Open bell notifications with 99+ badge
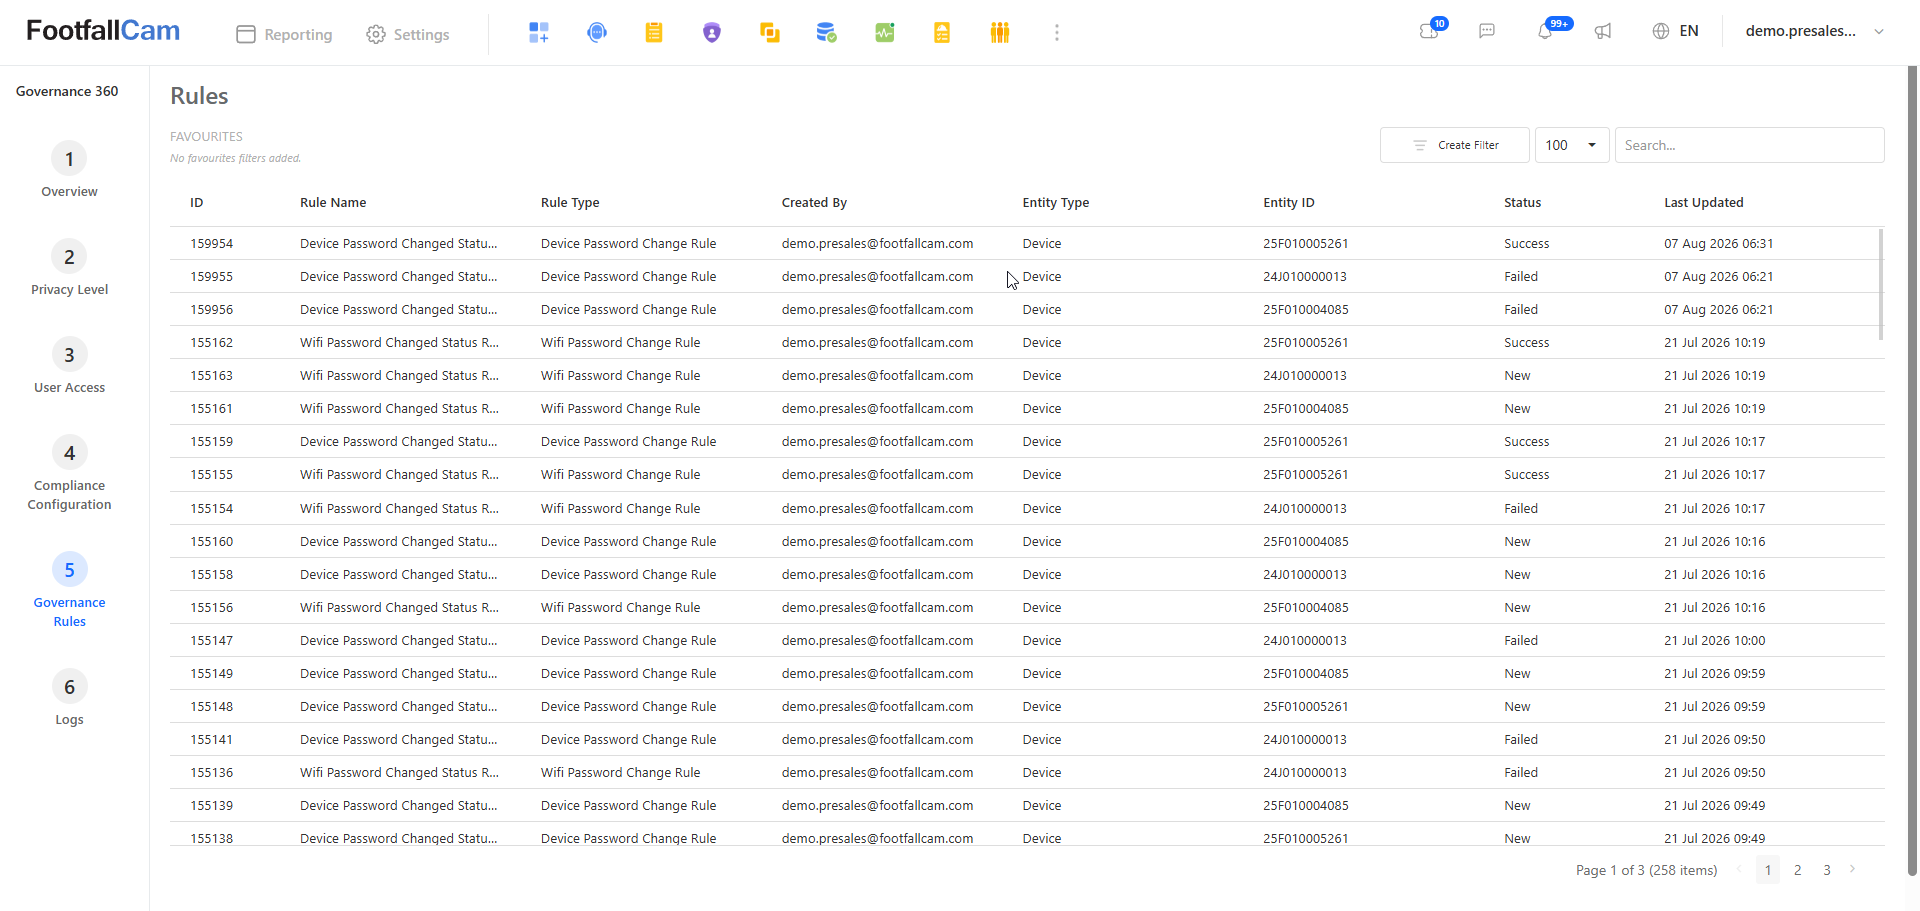Image resolution: width=1920 pixels, height=911 pixels. (1546, 31)
